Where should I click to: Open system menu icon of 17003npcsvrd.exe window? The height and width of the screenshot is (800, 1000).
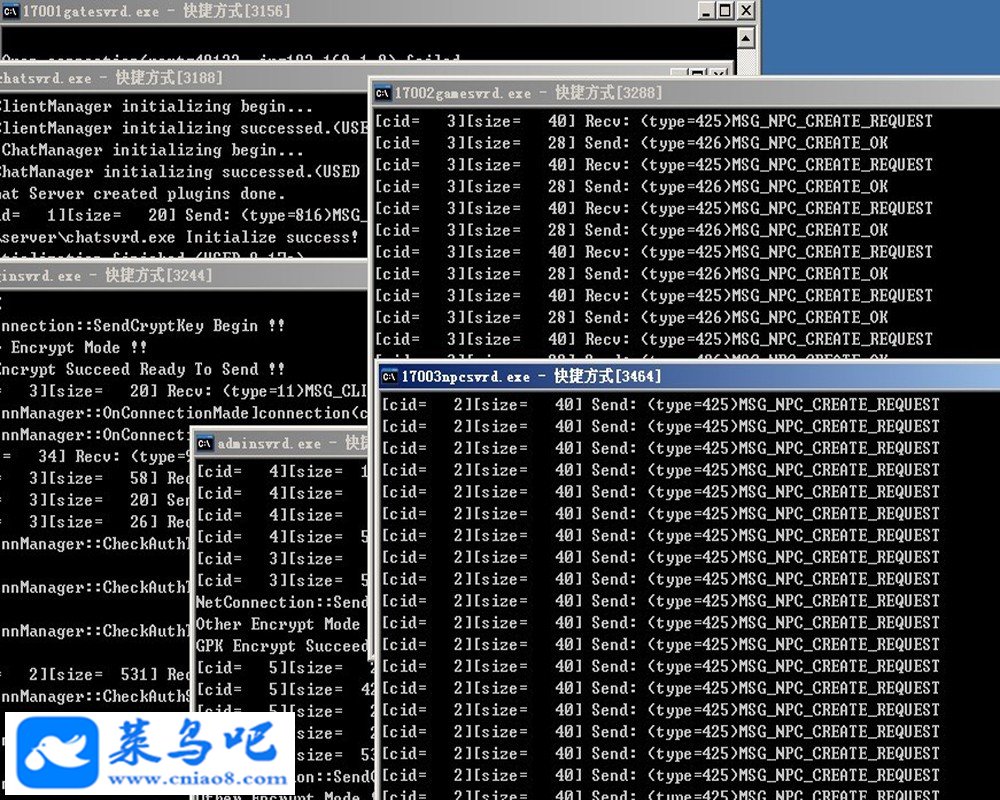pyautogui.click(x=389, y=377)
